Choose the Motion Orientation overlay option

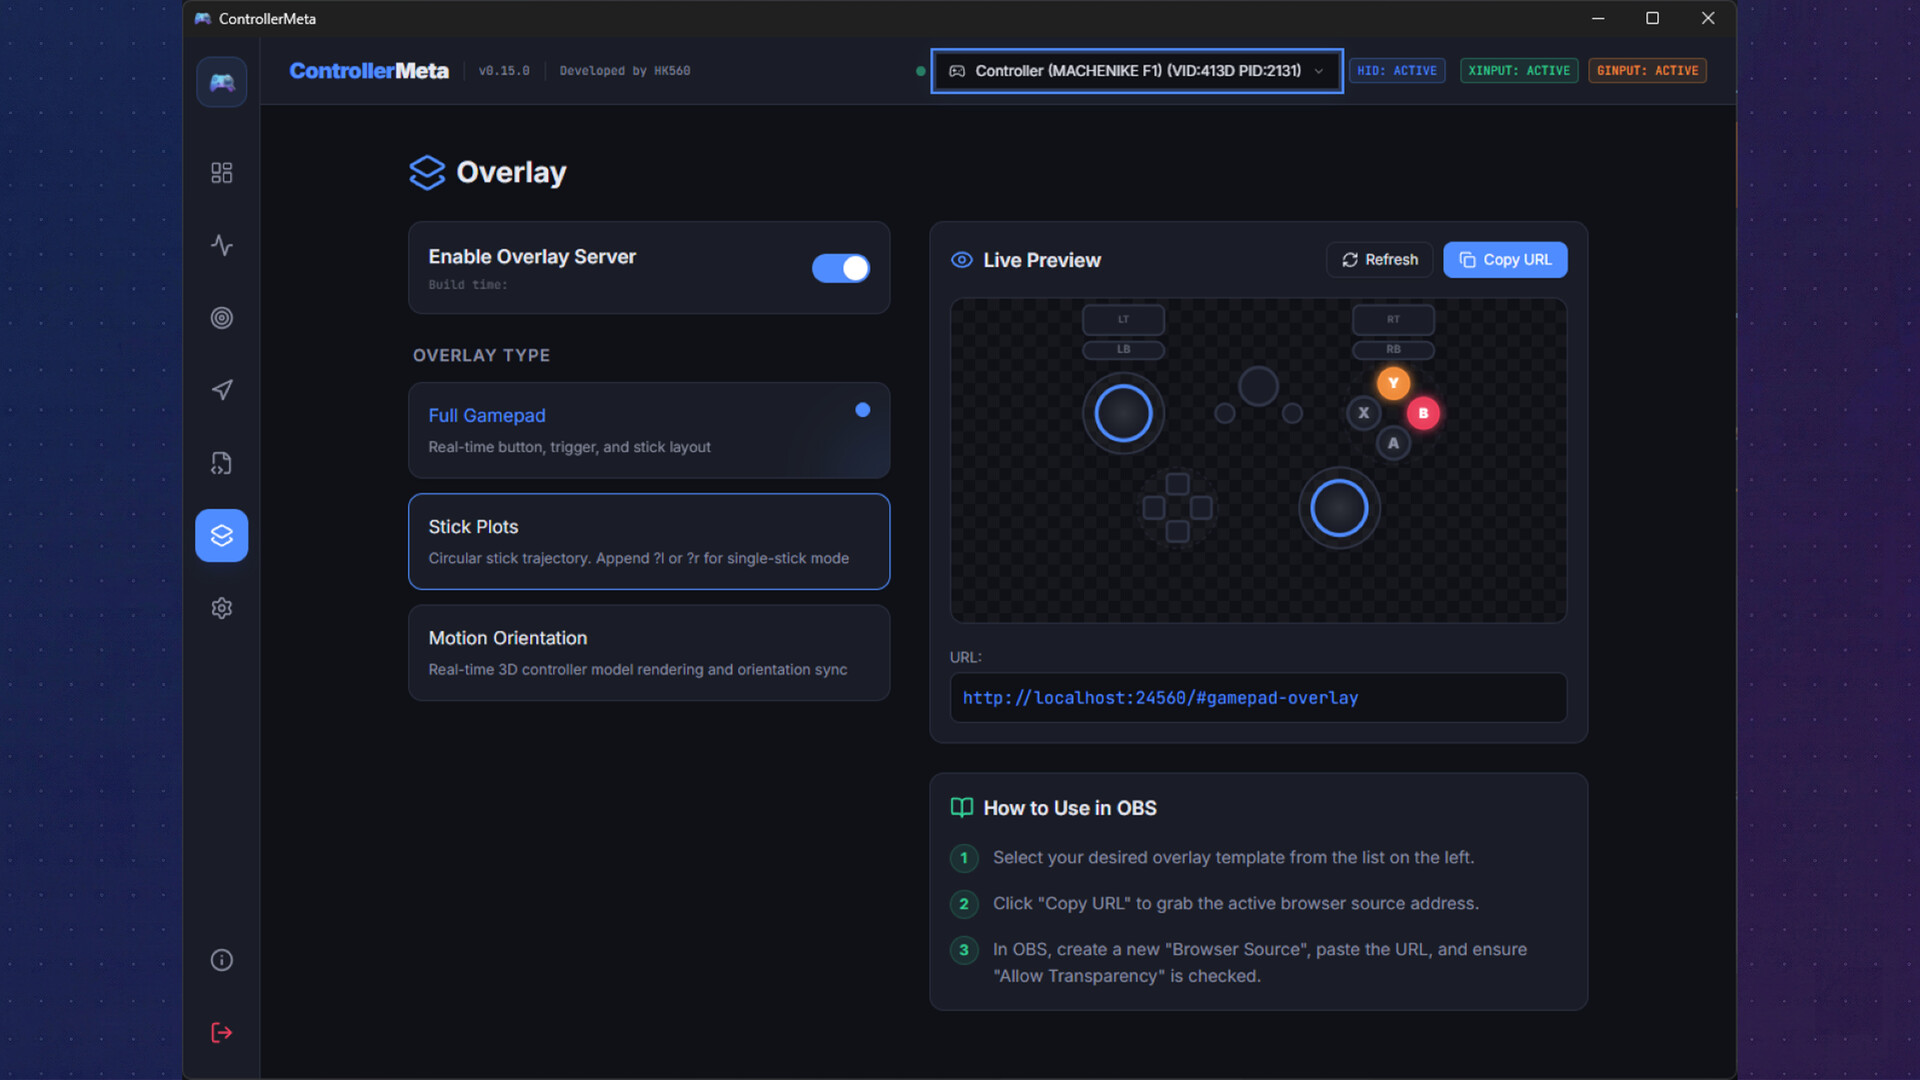coord(648,652)
